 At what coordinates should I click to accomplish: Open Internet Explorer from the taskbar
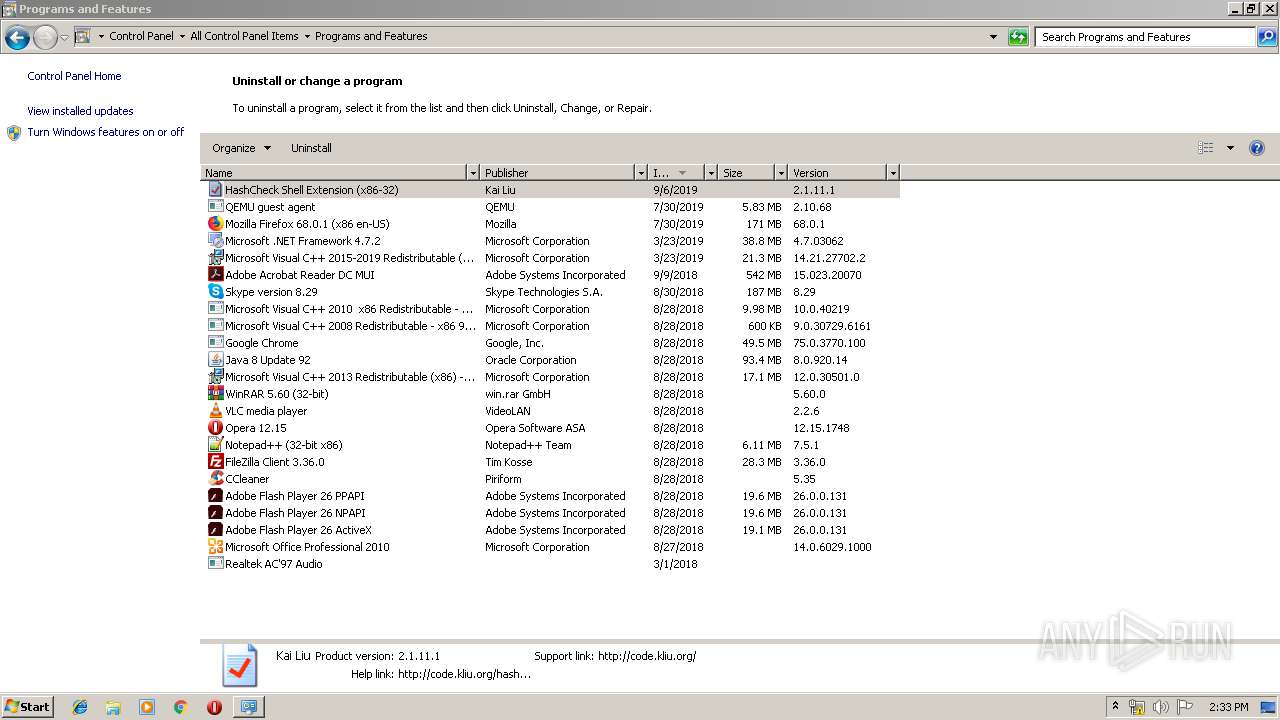80,707
